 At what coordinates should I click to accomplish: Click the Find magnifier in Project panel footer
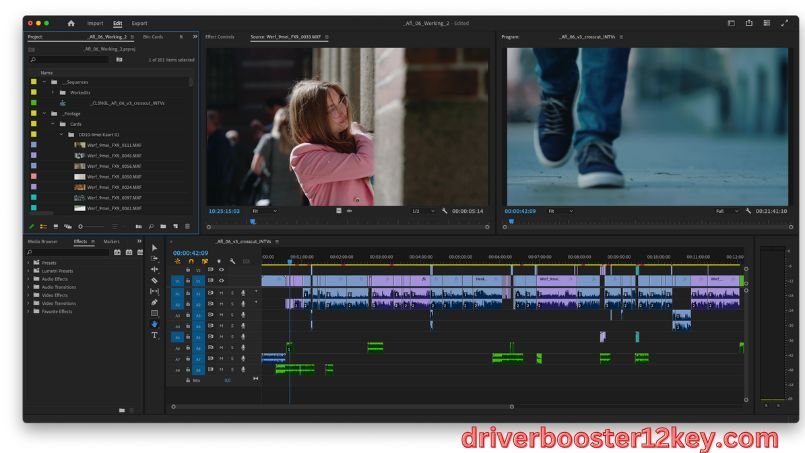(x=151, y=226)
